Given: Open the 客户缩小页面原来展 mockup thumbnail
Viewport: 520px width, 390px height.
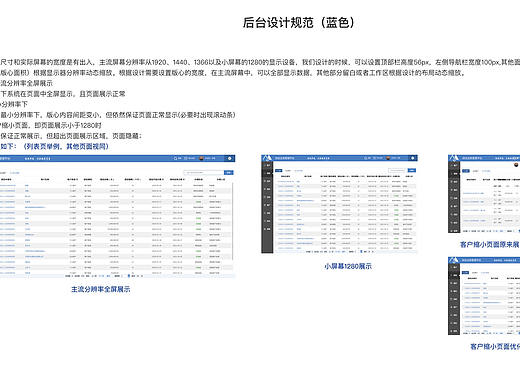Looking at the screenshot, I should click(x=484, y=194).
